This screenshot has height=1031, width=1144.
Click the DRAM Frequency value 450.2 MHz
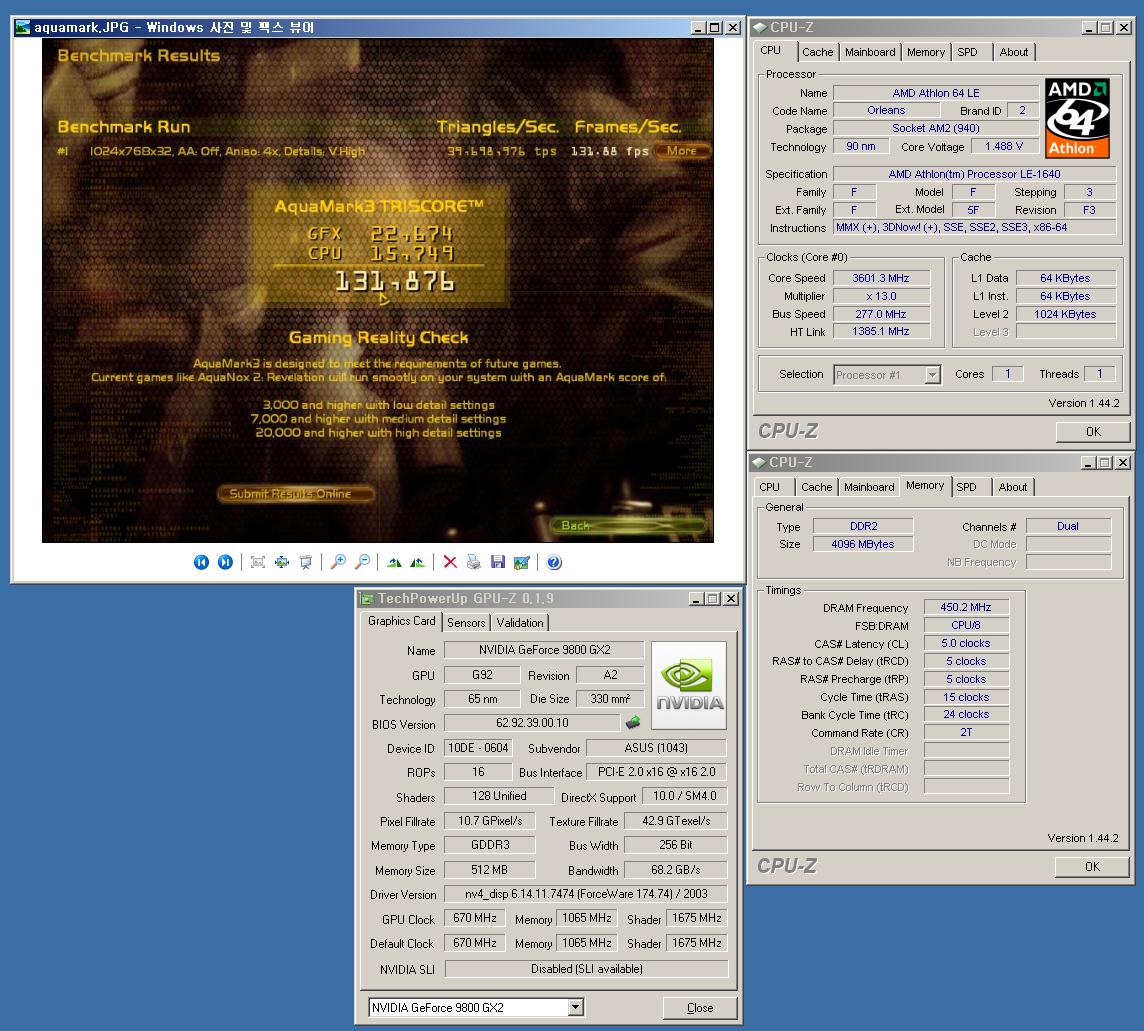pos(966,607)
